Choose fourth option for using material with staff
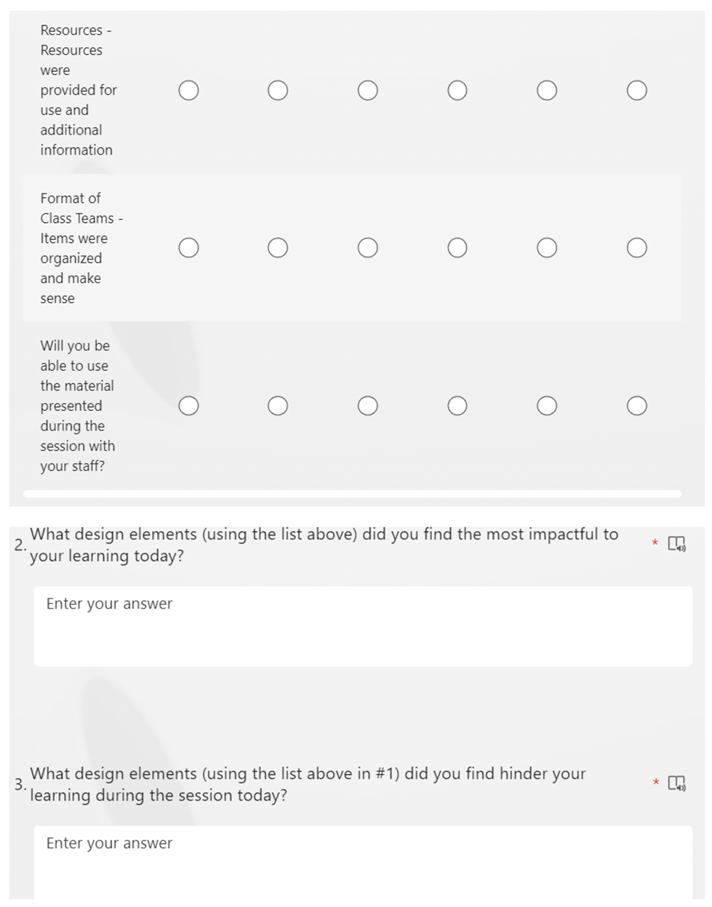 pos(457,406)
